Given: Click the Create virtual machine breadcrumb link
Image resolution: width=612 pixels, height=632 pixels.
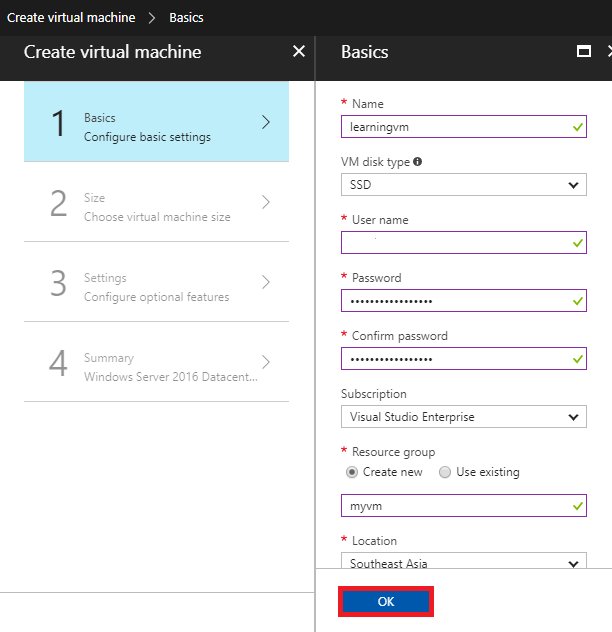Looking at the screenshot, I should click(71, 18).
